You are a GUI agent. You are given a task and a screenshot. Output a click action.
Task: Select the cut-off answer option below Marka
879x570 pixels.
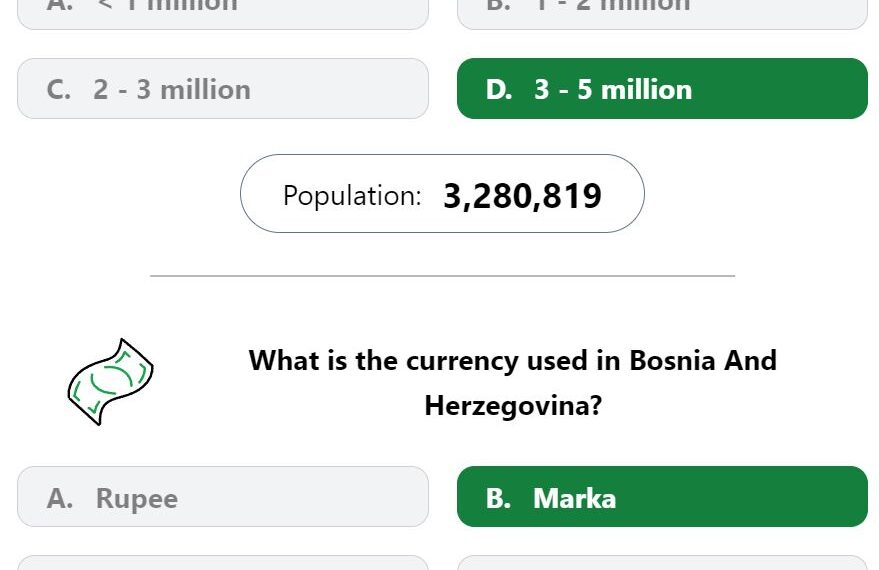pos(663,563)
